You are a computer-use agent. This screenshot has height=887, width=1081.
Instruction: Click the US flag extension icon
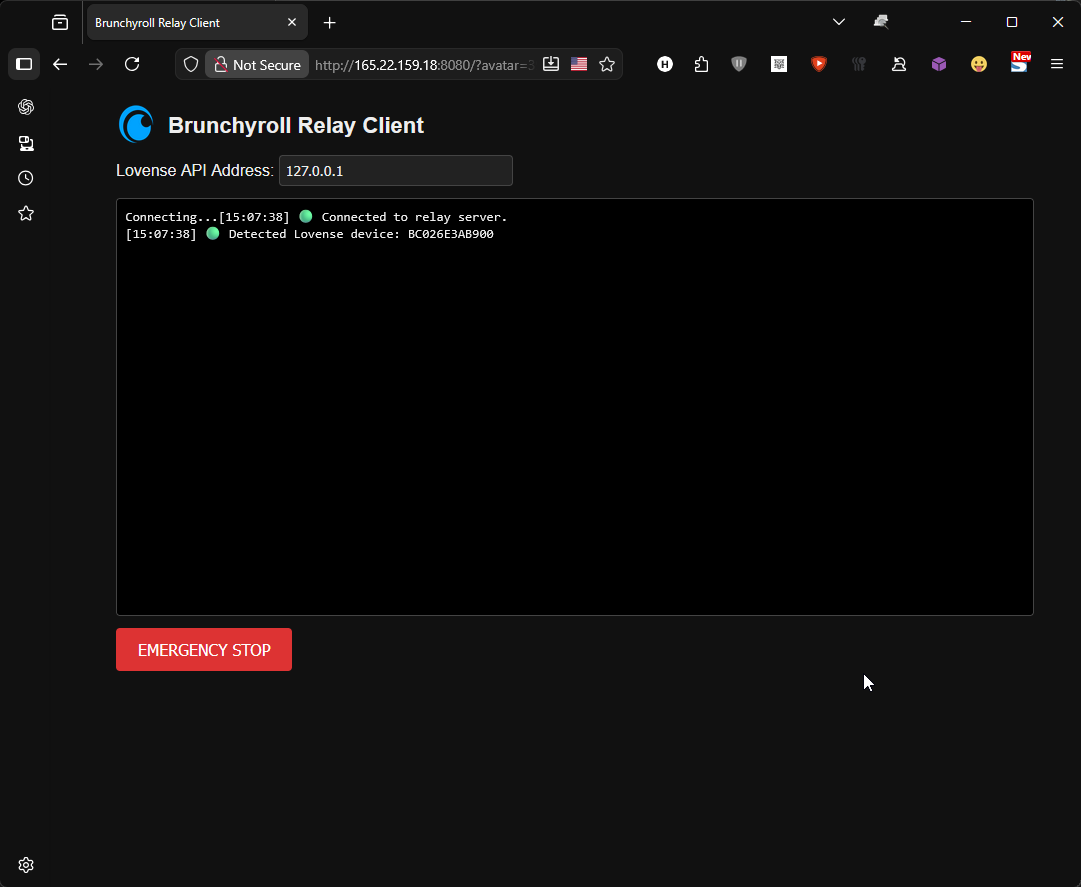[x=579, y=64]
